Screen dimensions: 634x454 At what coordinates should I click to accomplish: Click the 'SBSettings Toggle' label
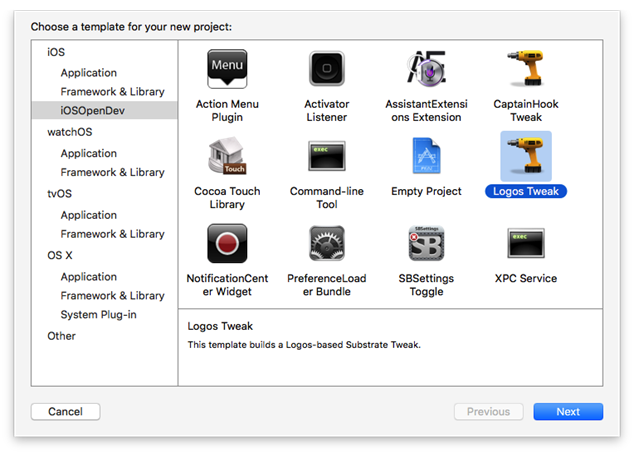click(427, 285)
